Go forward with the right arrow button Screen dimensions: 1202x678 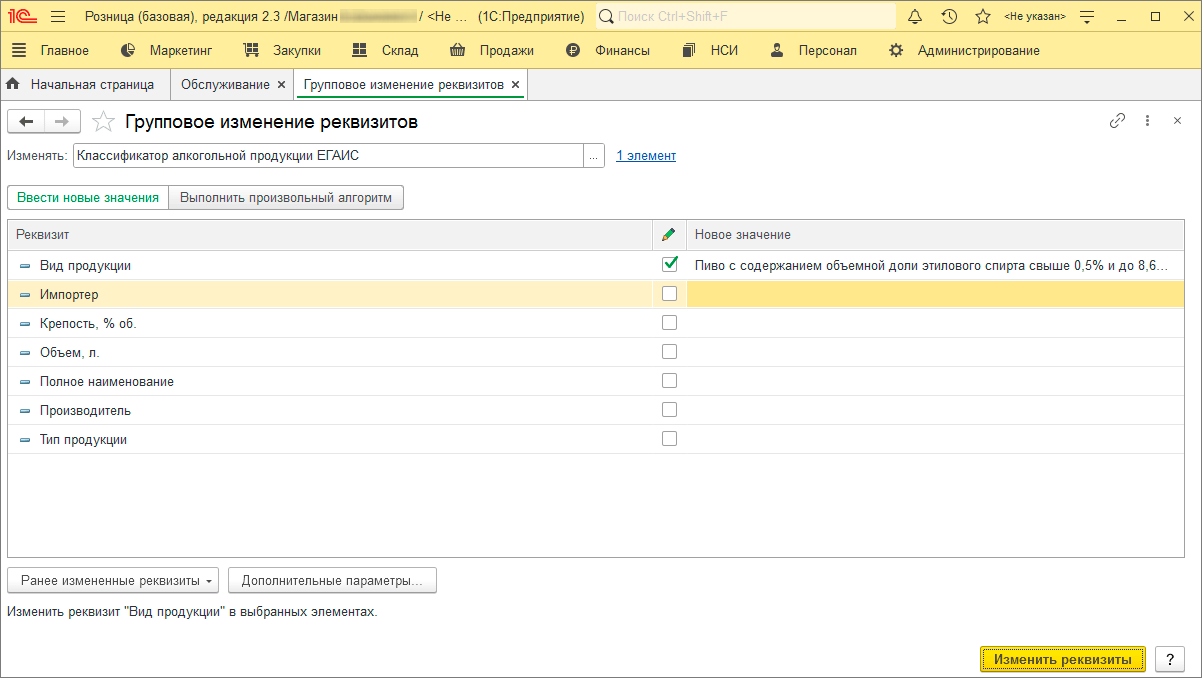[x=62, y=122]
